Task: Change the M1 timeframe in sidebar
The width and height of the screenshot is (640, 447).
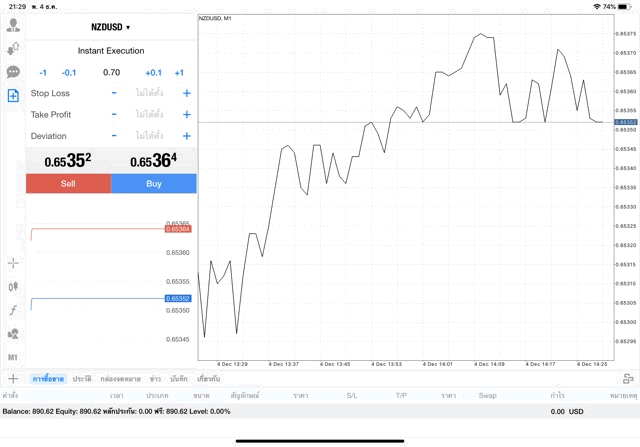Action: [x=13, y=358]
